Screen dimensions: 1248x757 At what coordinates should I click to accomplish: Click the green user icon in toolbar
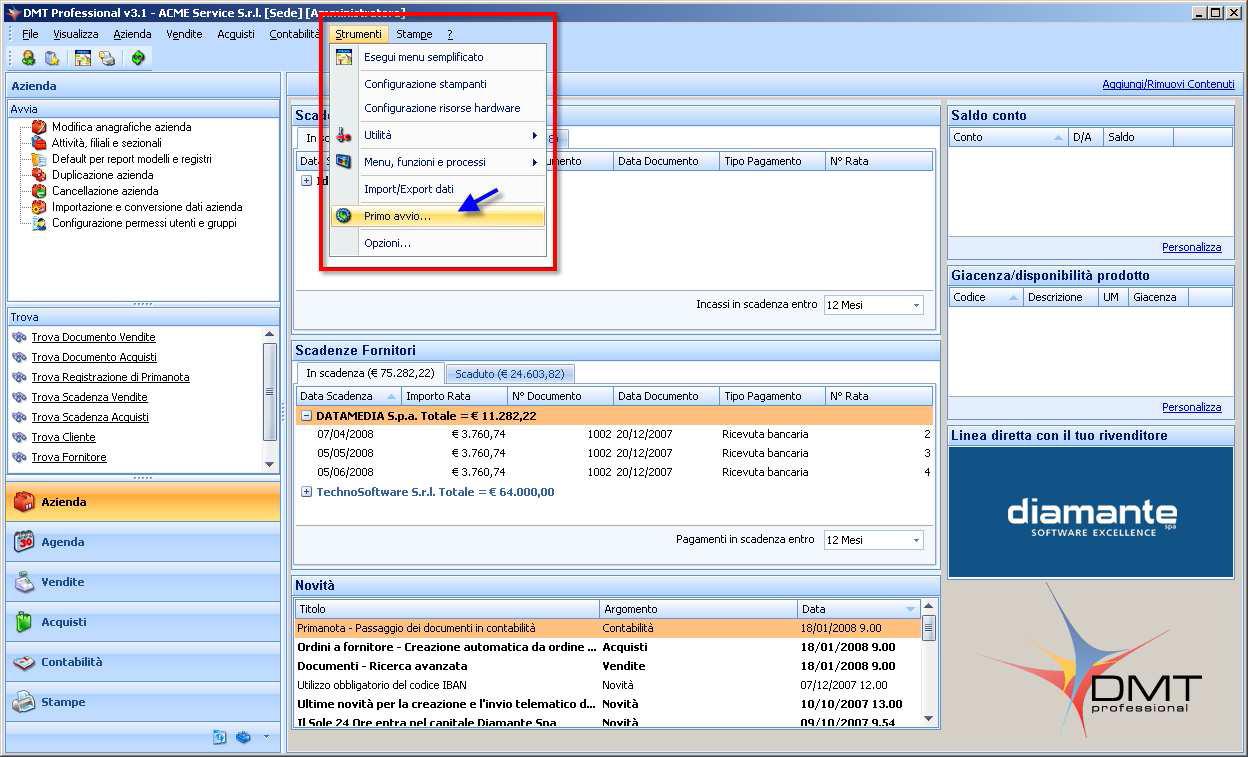pyautogui.click(x=28, y=58)
